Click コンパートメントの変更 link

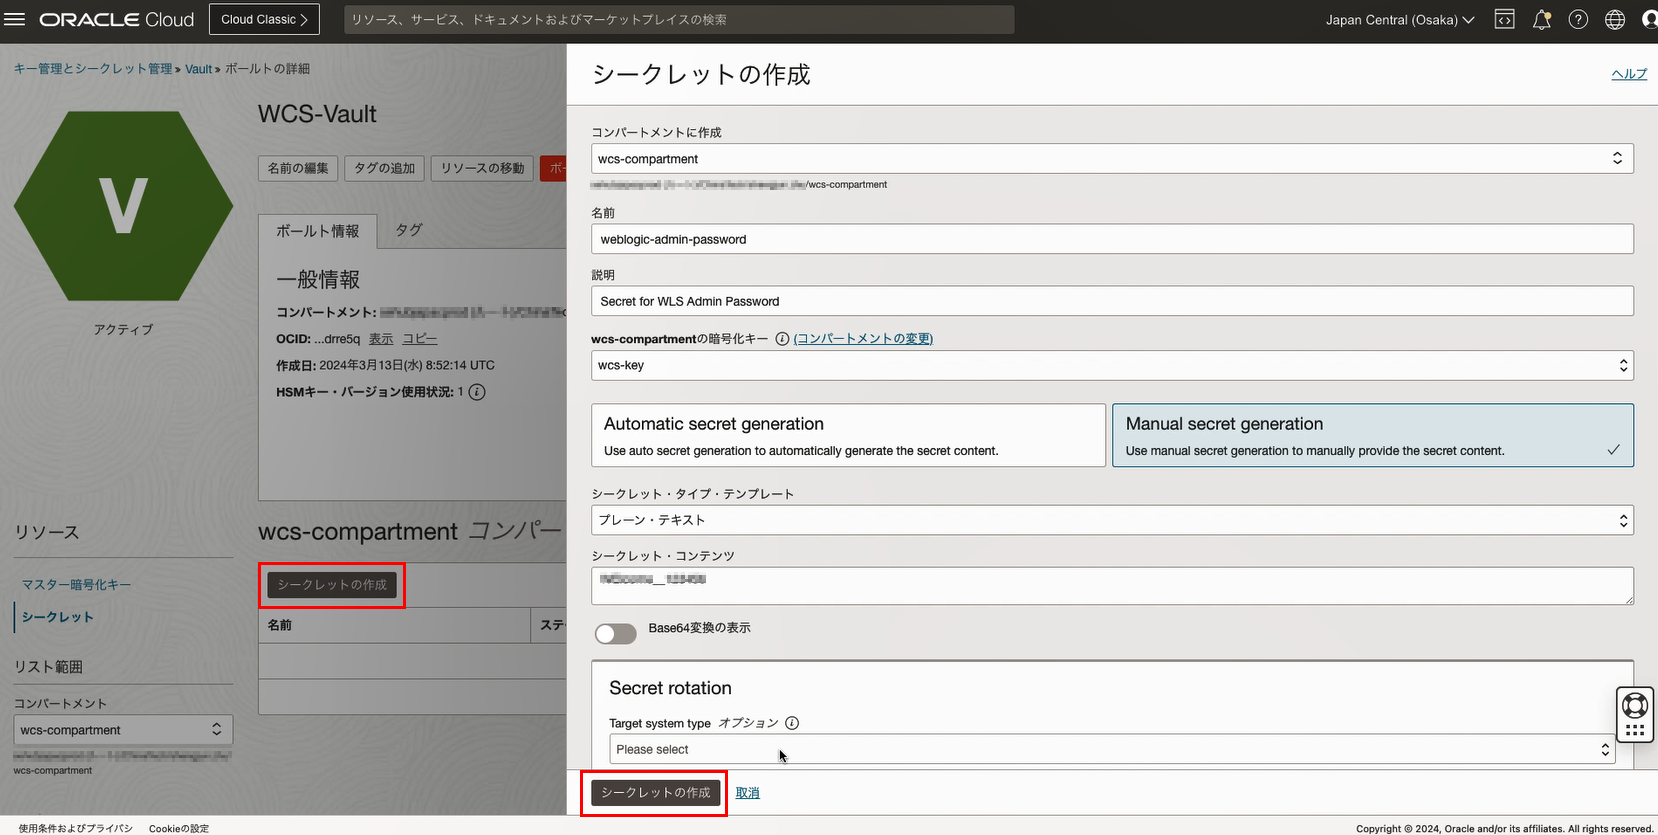click(x=863, y=339)
